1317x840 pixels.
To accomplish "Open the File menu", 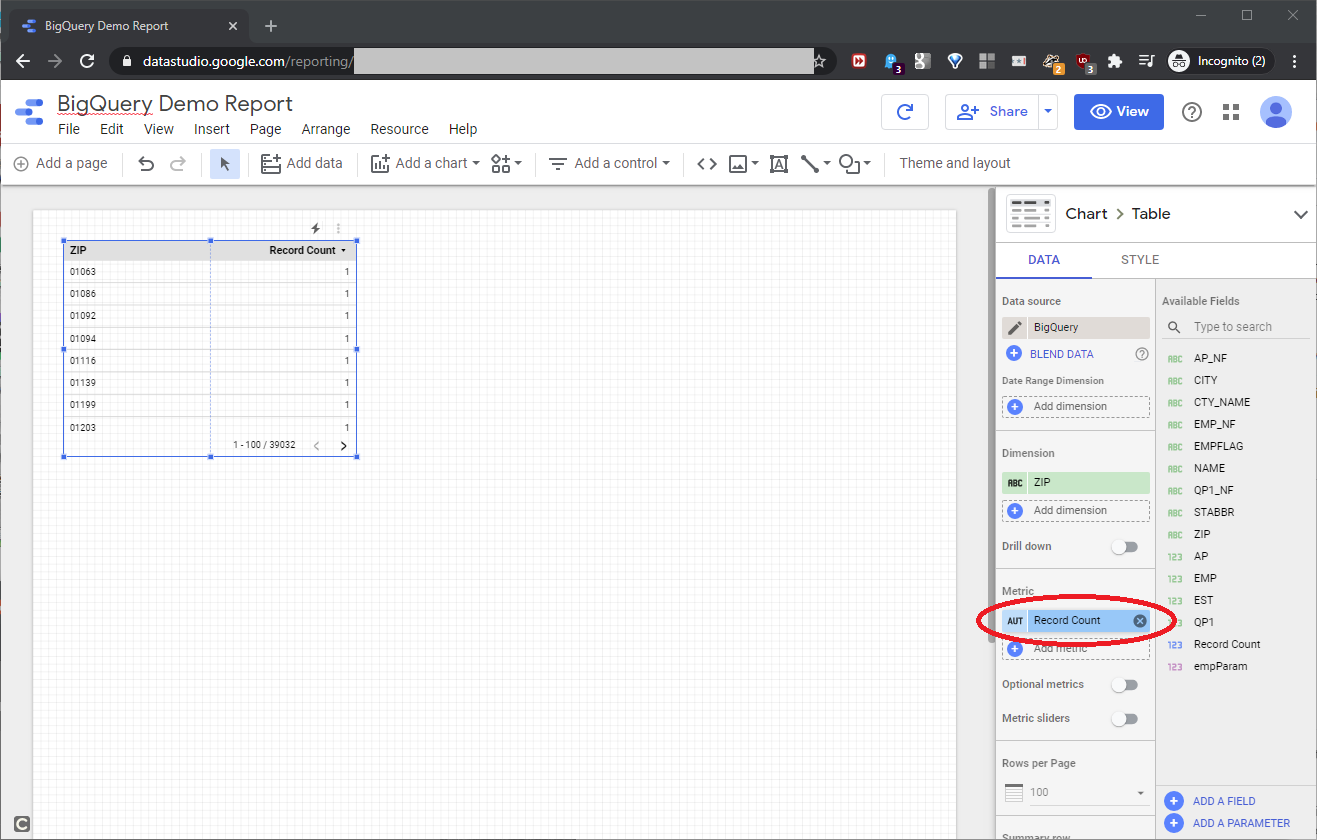I will coord(69,129).
